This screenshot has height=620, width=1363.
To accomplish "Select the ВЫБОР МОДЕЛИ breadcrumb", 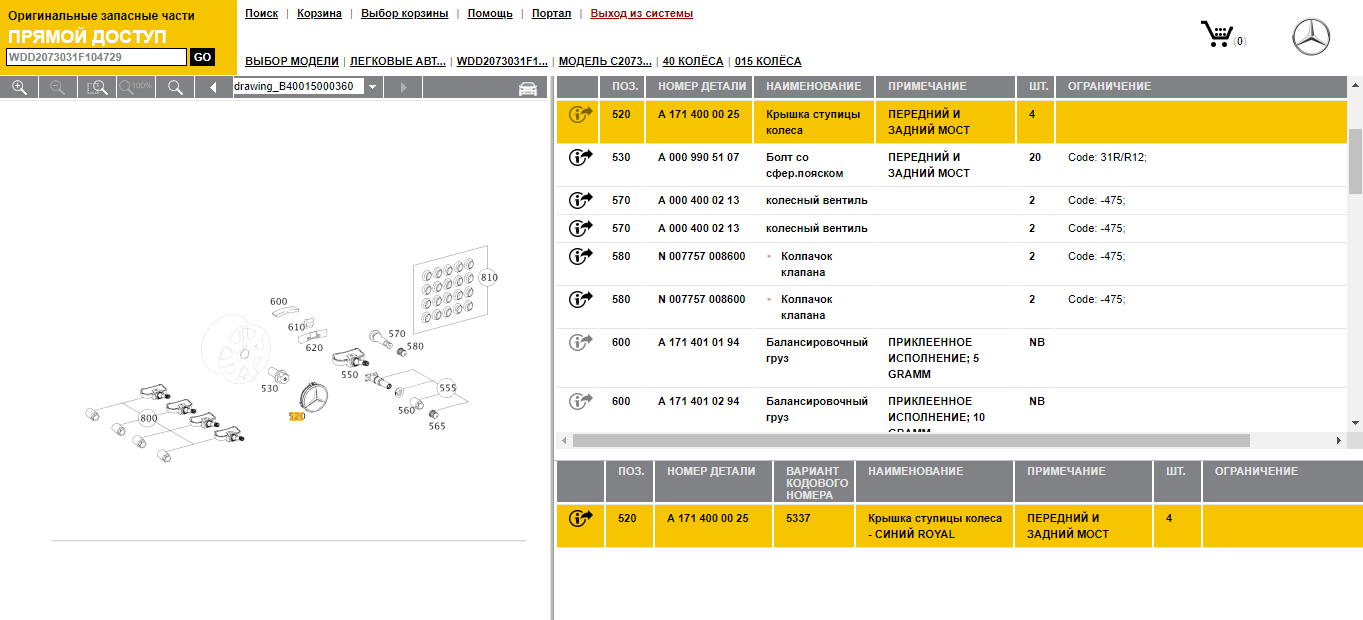I will click(291, 61).
